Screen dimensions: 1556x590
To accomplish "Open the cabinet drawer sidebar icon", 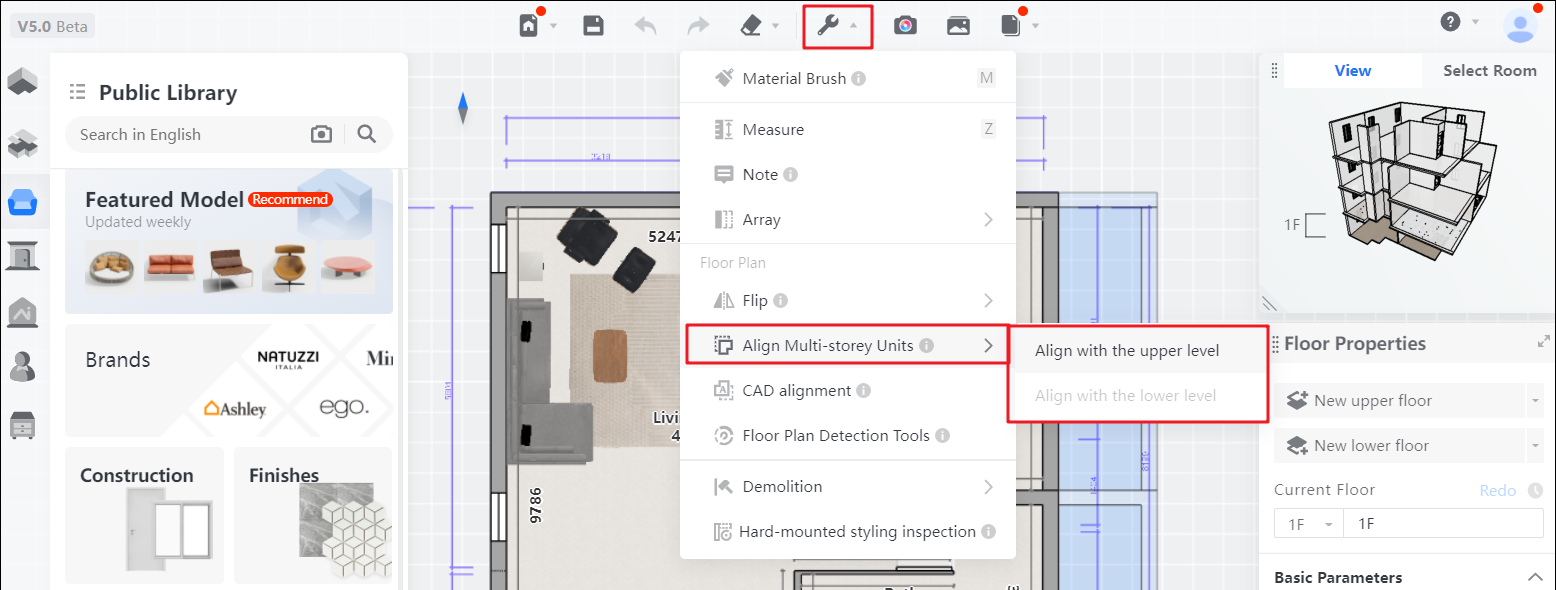I will (x=22, y=425).
